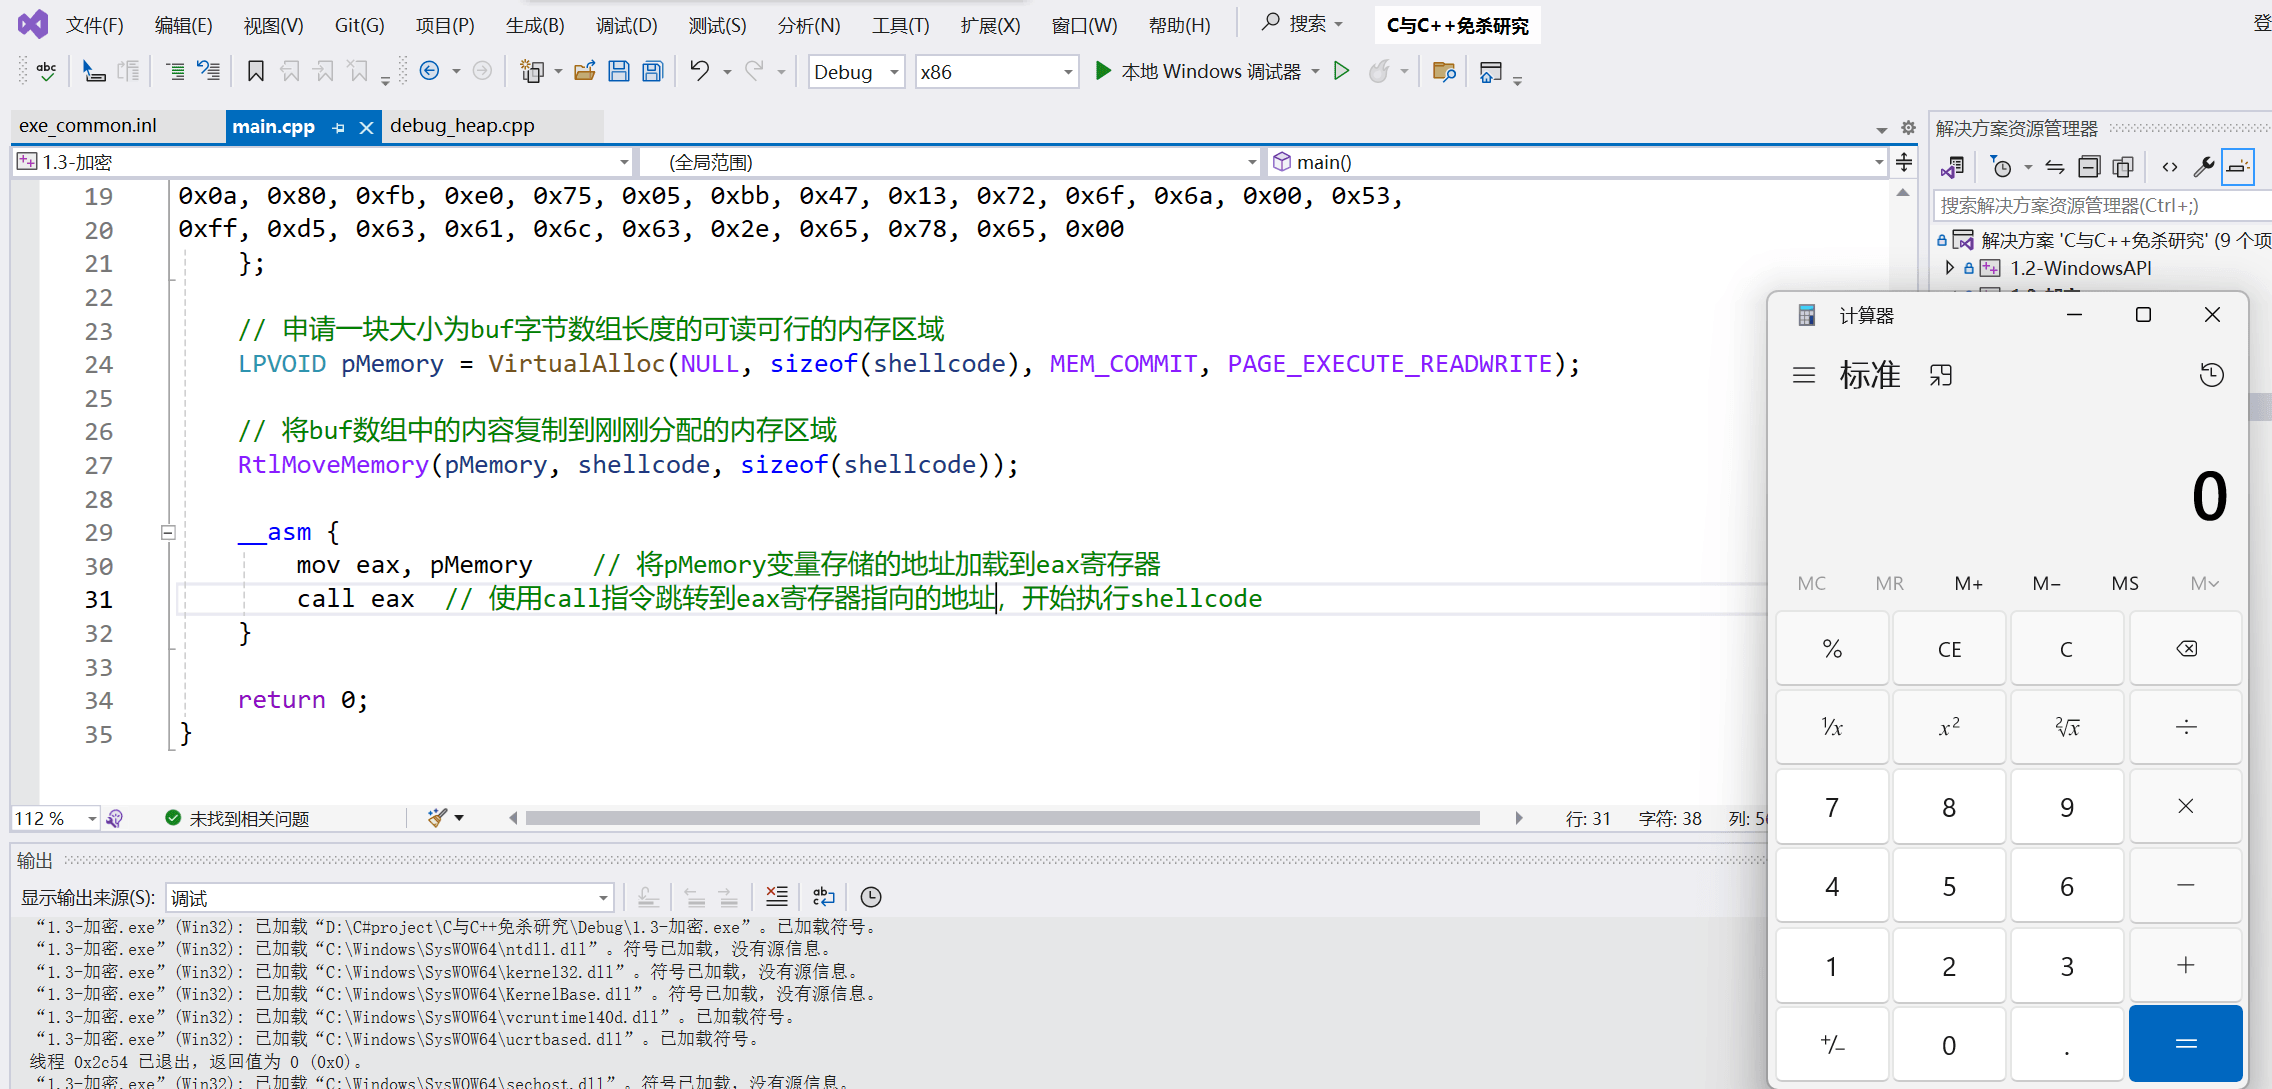The height and width of the screenshot is (1089, 2272).
Task: Open the Debug configuration dropdown
Action: click(894, 72)
